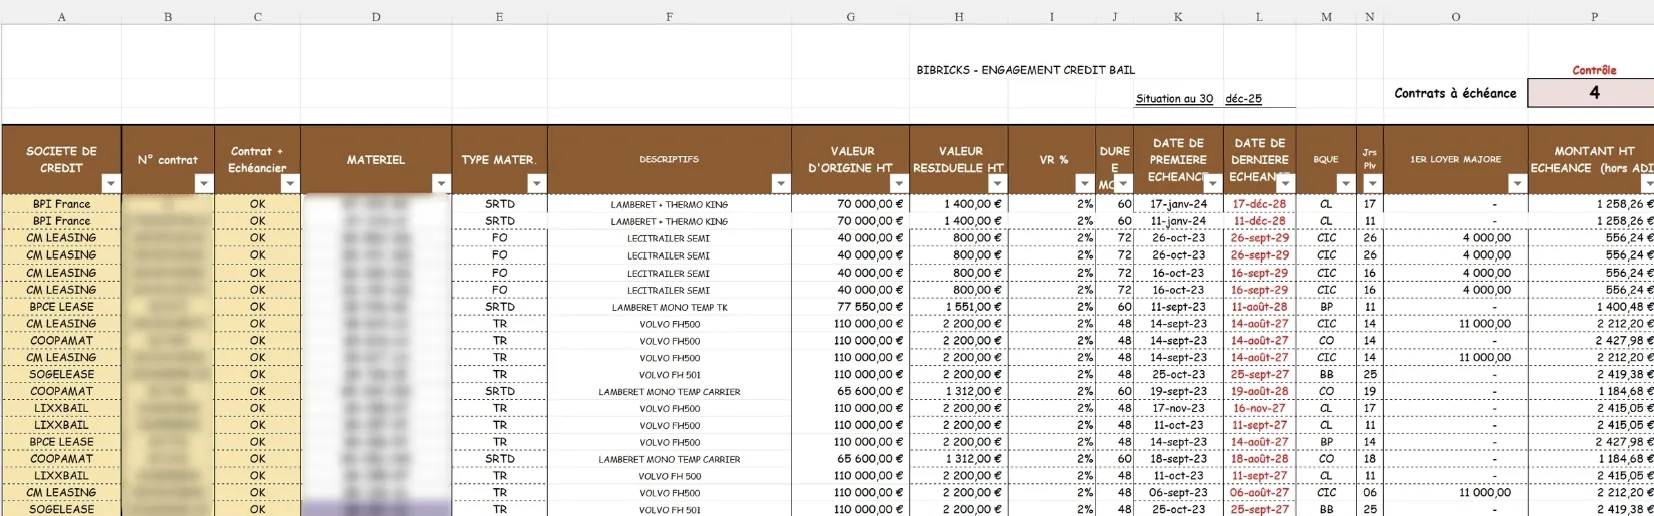Viewport: 1654px width, 516px height.
Task: Select the MATERIEL header cell
Action: coord(376,159)
